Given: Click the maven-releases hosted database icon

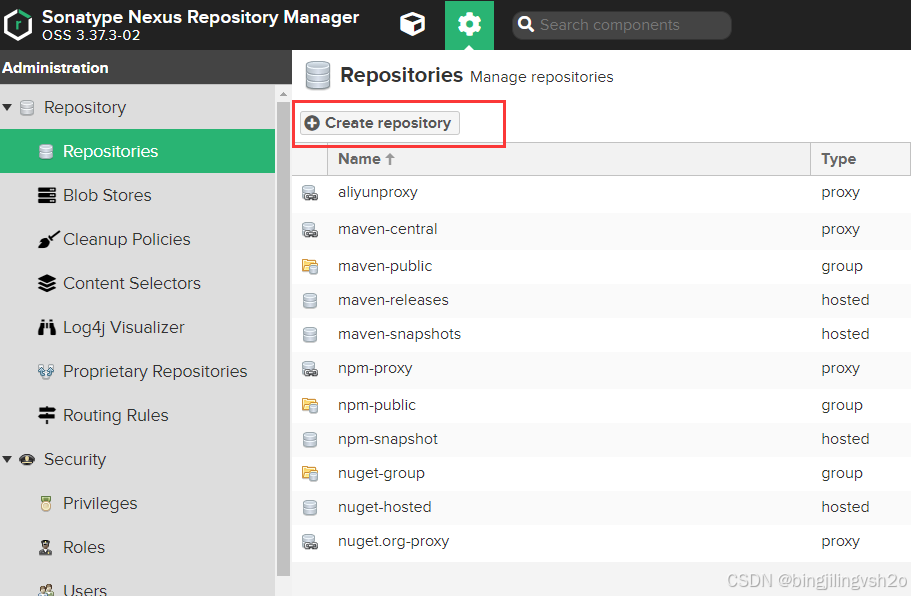Looking at the screenshot, I should click(310, 300).
